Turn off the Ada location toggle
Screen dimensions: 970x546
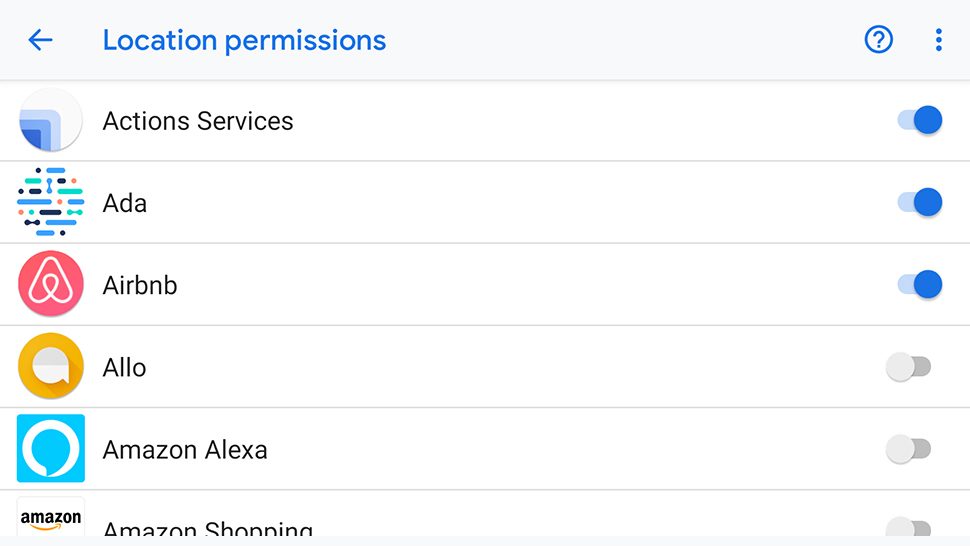tap(920, 202)
